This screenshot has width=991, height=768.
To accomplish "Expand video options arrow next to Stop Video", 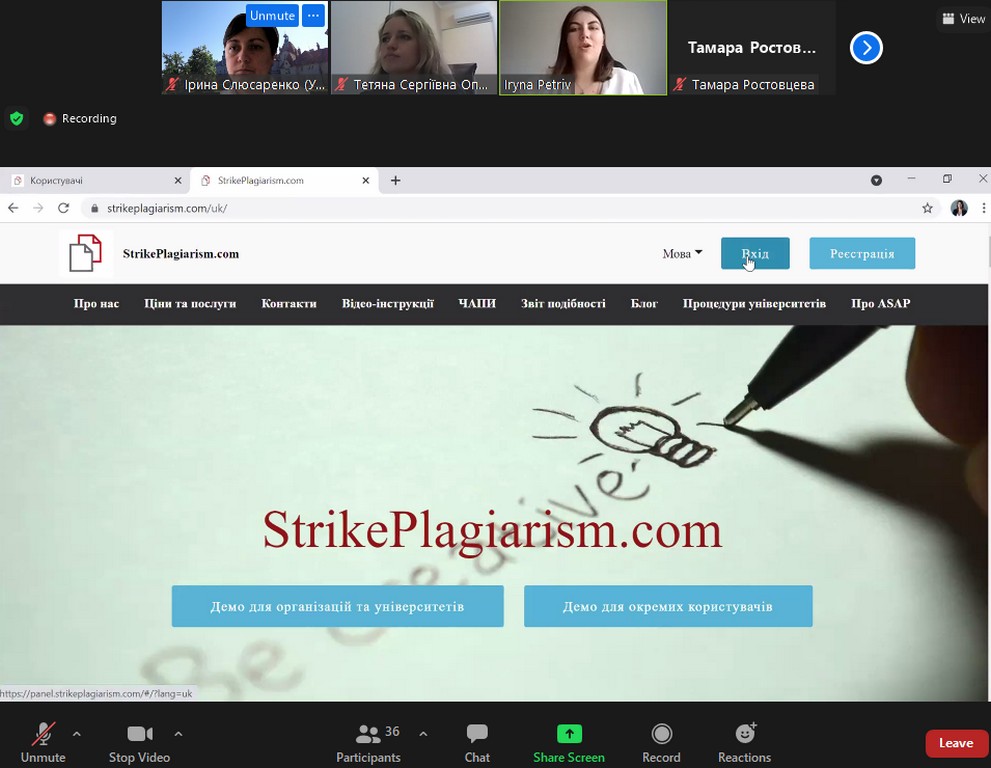I will click(x=179, y=733).
